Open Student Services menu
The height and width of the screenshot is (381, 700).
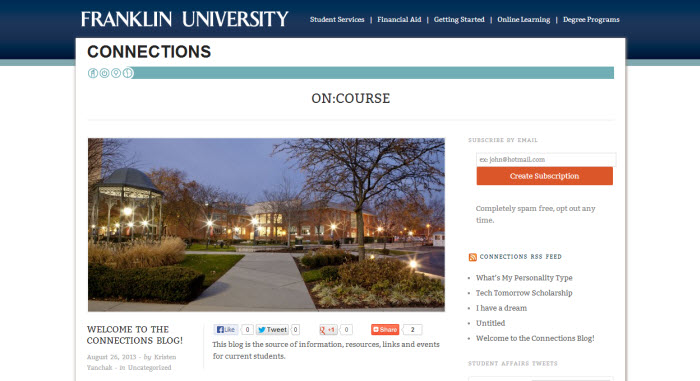click(x=337, y=19)
